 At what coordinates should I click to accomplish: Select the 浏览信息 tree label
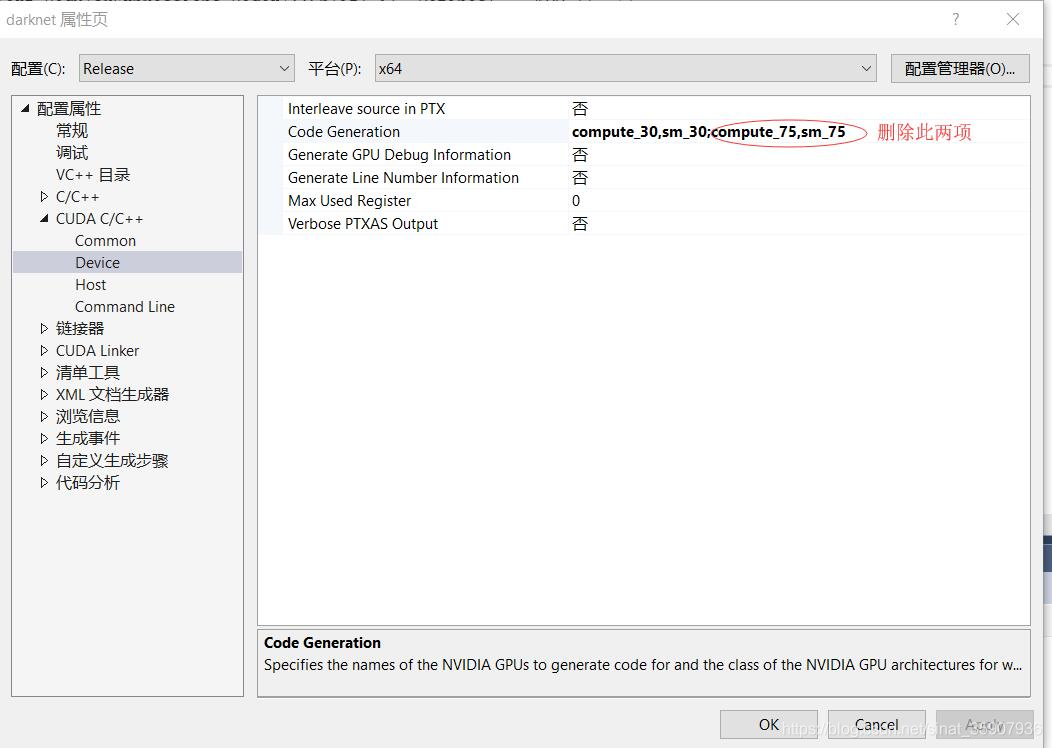pos(88,417)
